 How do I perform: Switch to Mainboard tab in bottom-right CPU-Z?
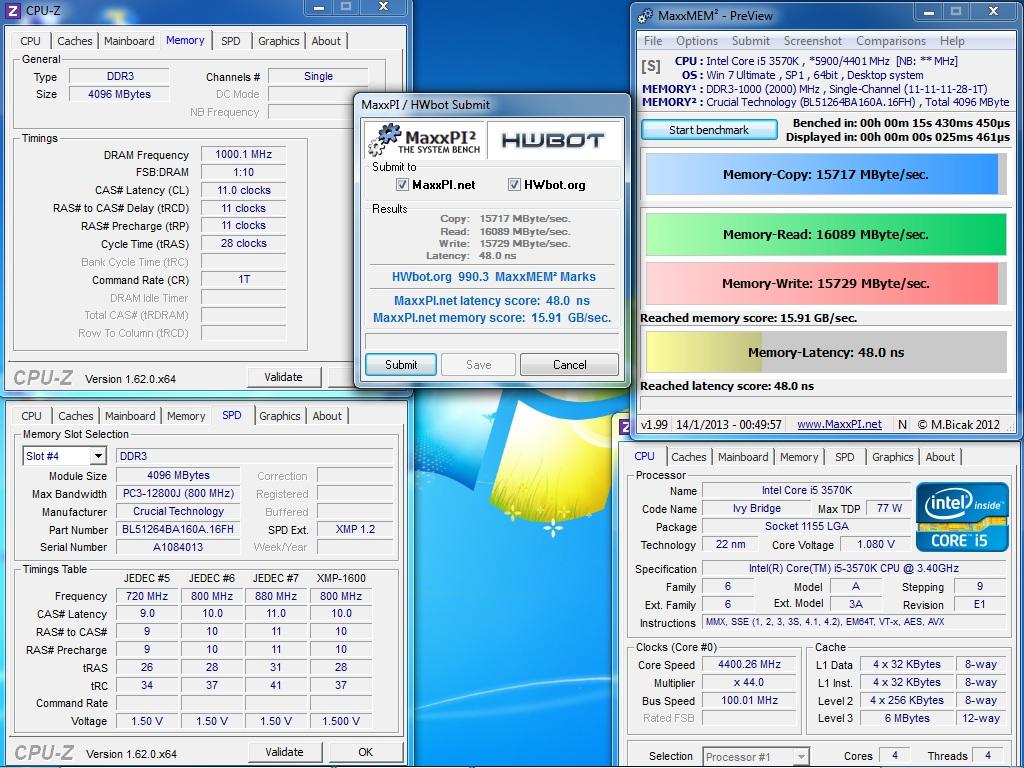point(743,457)
